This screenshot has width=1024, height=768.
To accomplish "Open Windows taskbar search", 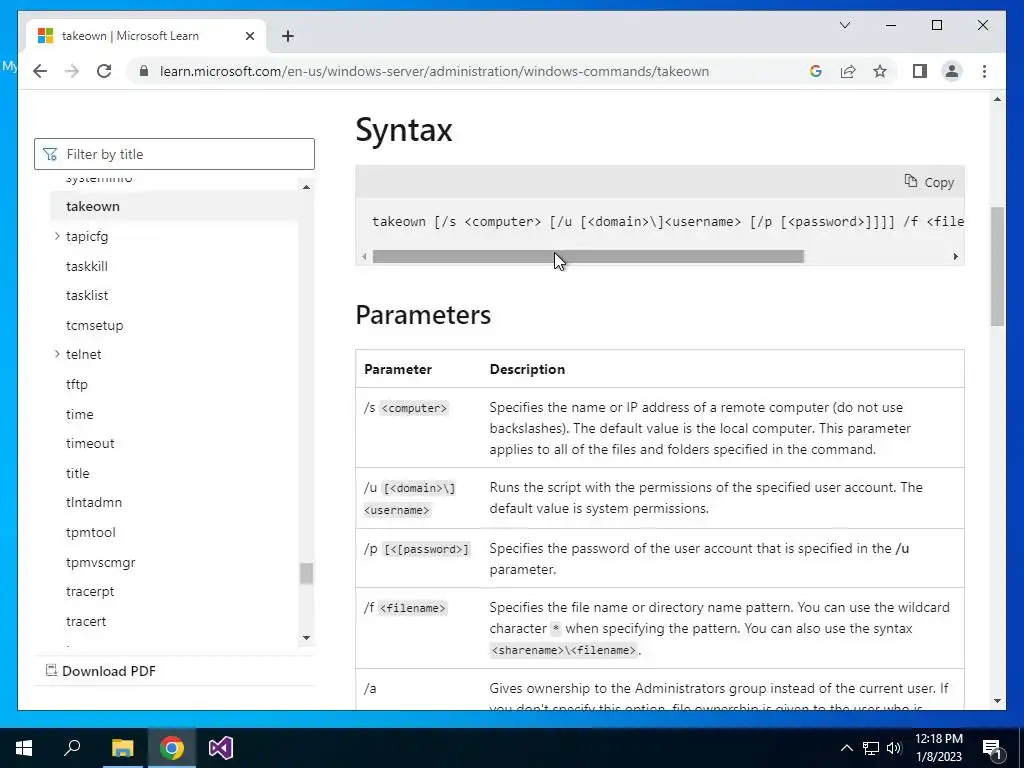I will (72, 748).
